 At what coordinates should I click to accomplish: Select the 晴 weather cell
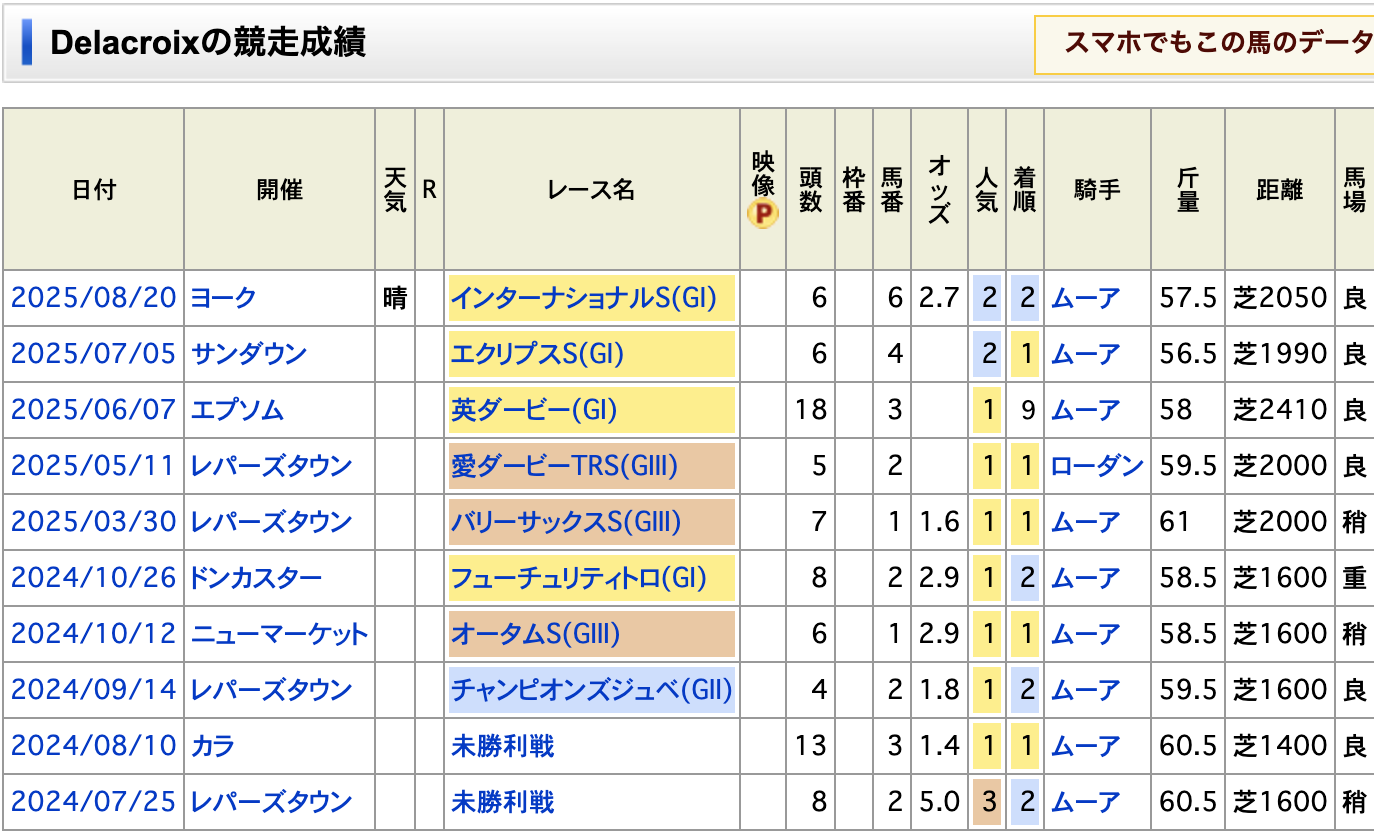coord(395,298)
